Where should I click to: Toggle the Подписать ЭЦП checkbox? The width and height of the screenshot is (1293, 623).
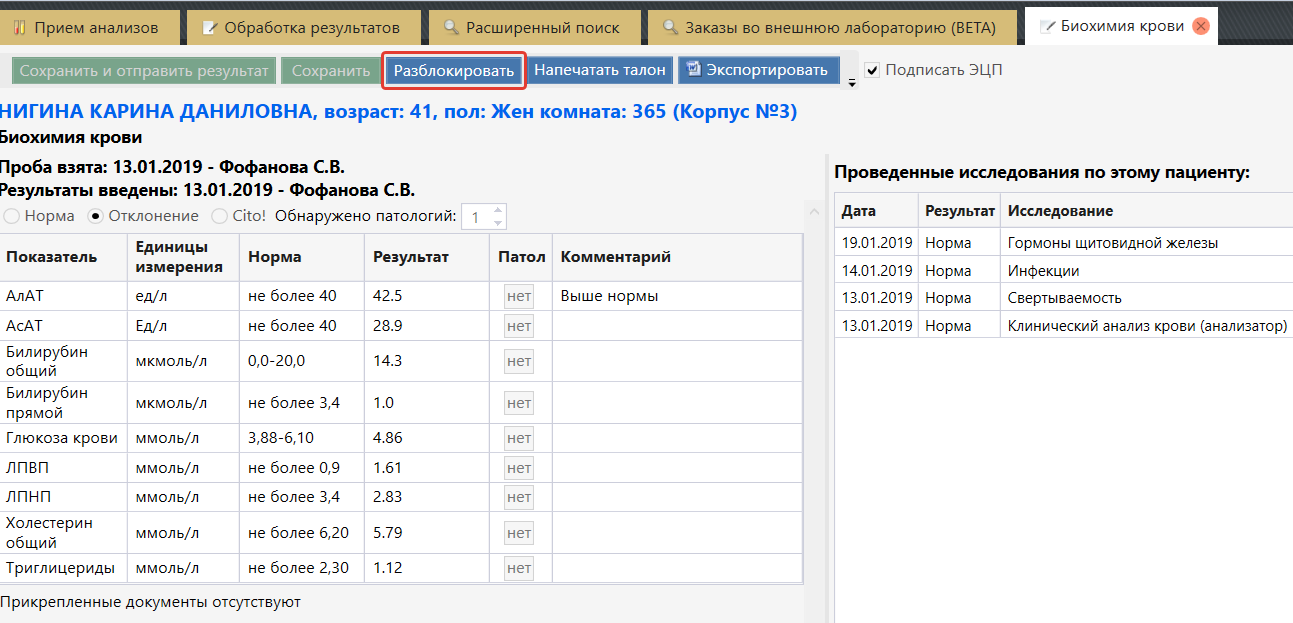pos(873,70)
